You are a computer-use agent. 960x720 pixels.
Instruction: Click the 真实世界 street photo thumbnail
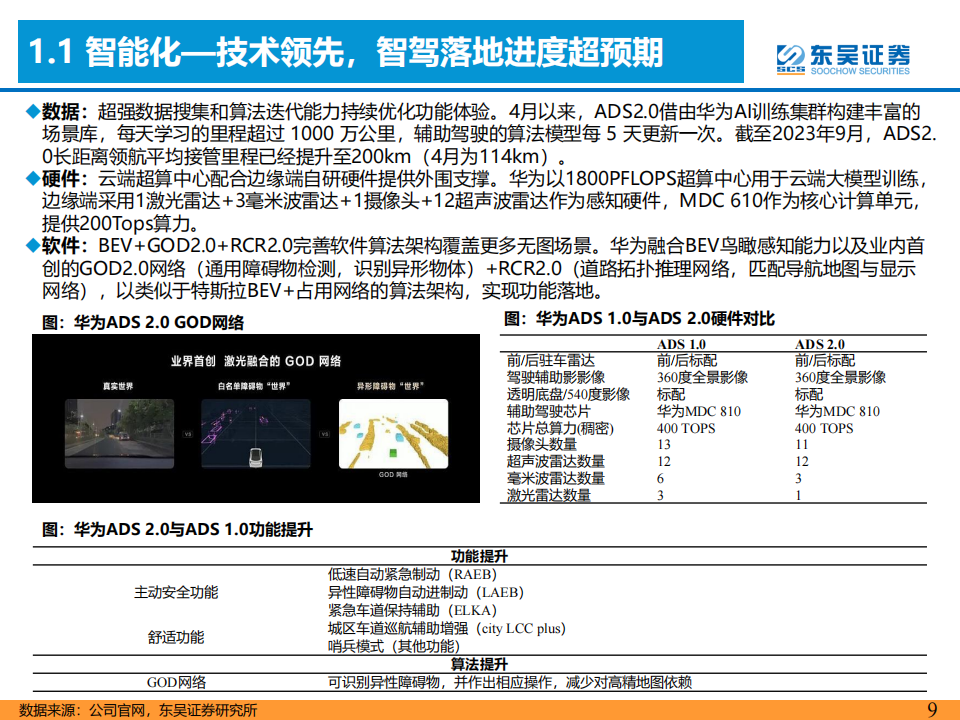pyautogui.click(x=119, y=433)
